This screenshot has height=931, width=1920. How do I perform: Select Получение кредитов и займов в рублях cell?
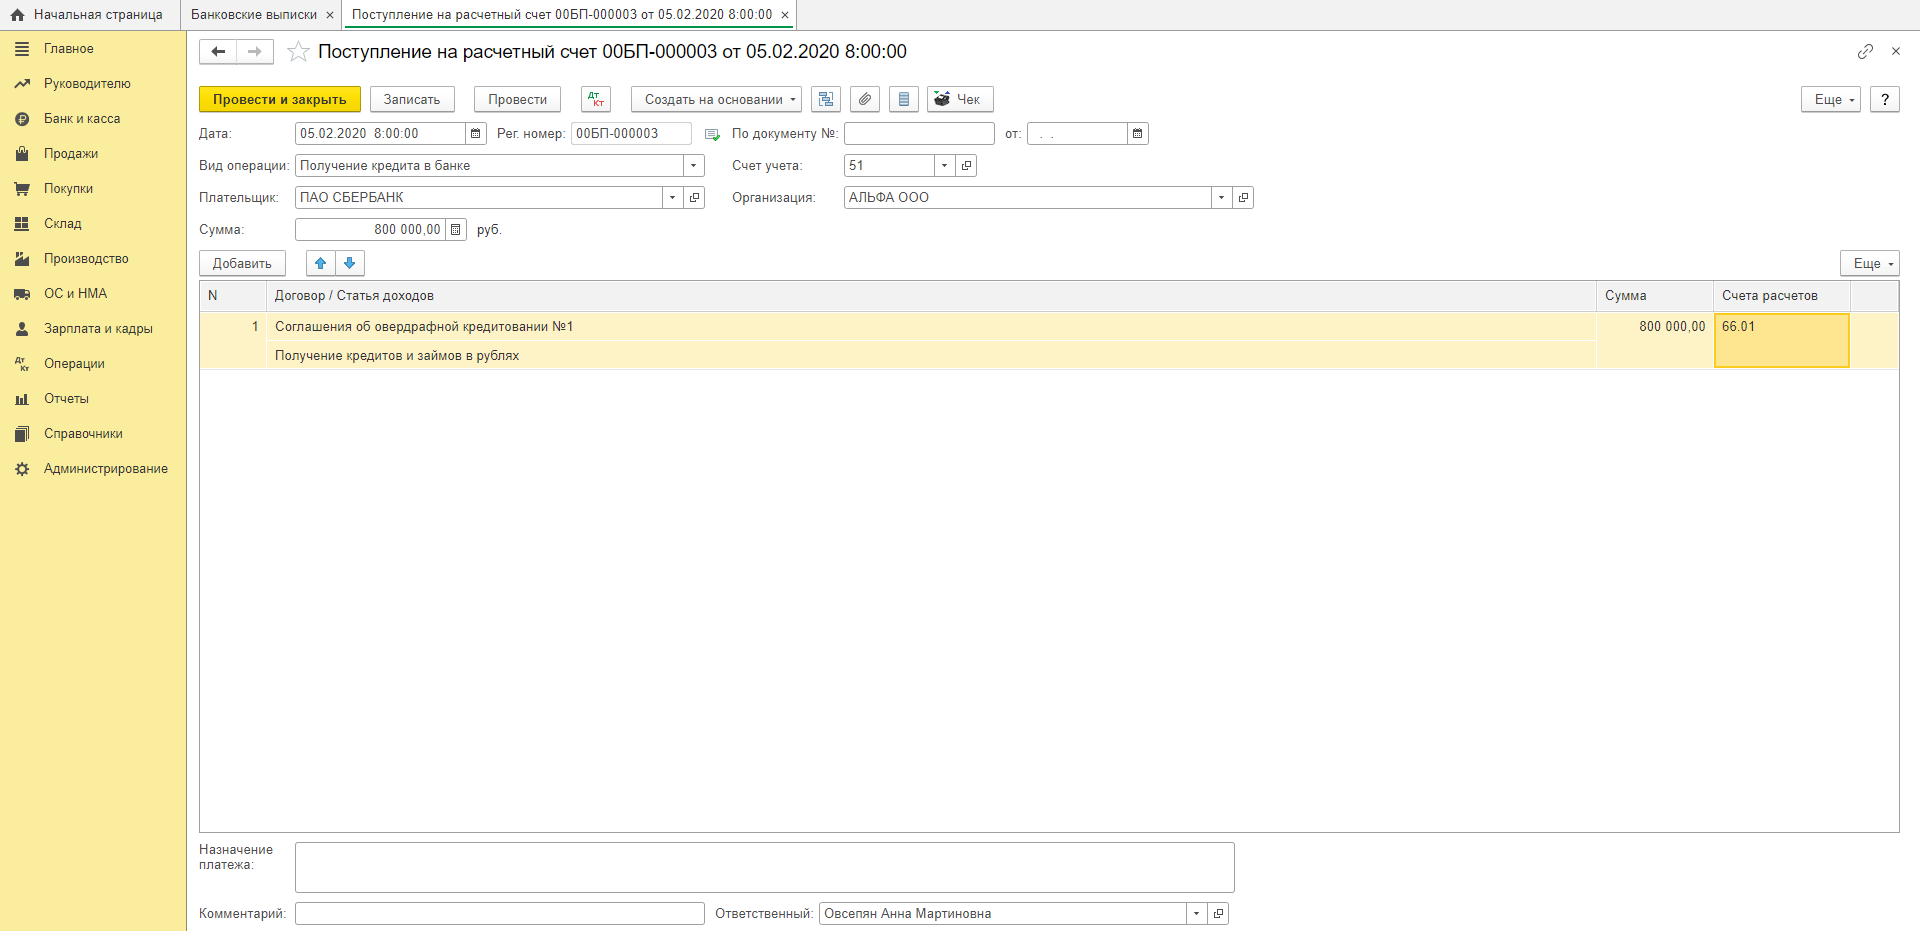click(931, 355)
